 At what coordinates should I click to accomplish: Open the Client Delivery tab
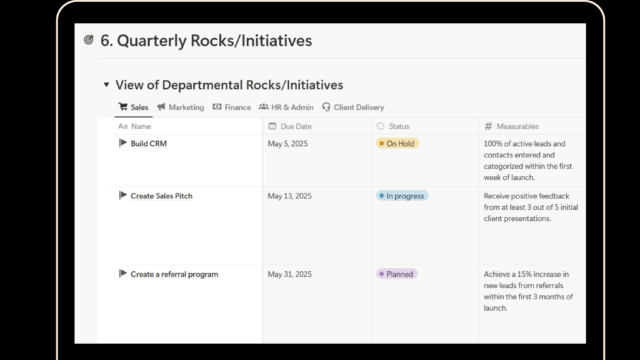pos(353,107)
